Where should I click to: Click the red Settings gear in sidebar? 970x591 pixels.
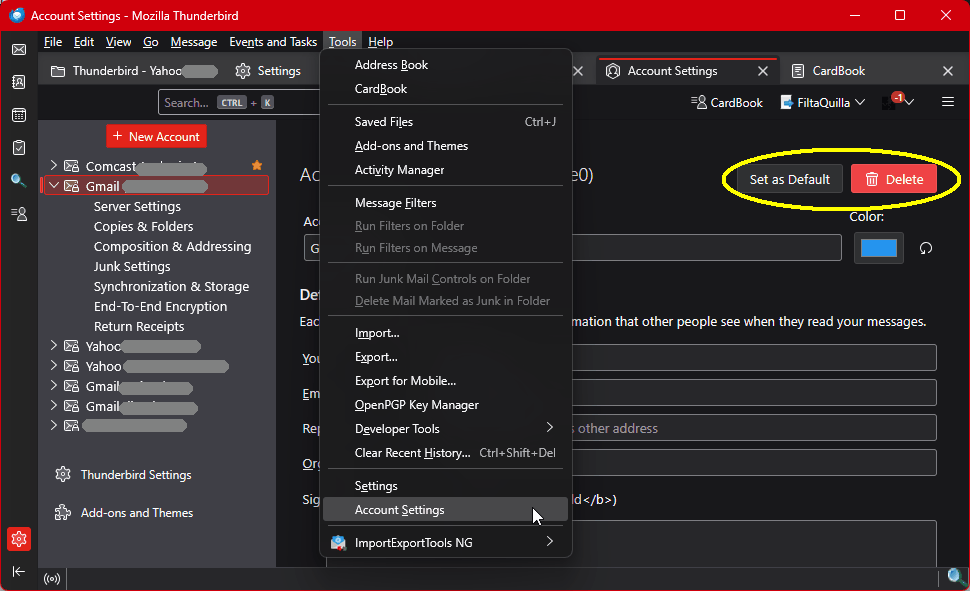pos(19,539)
